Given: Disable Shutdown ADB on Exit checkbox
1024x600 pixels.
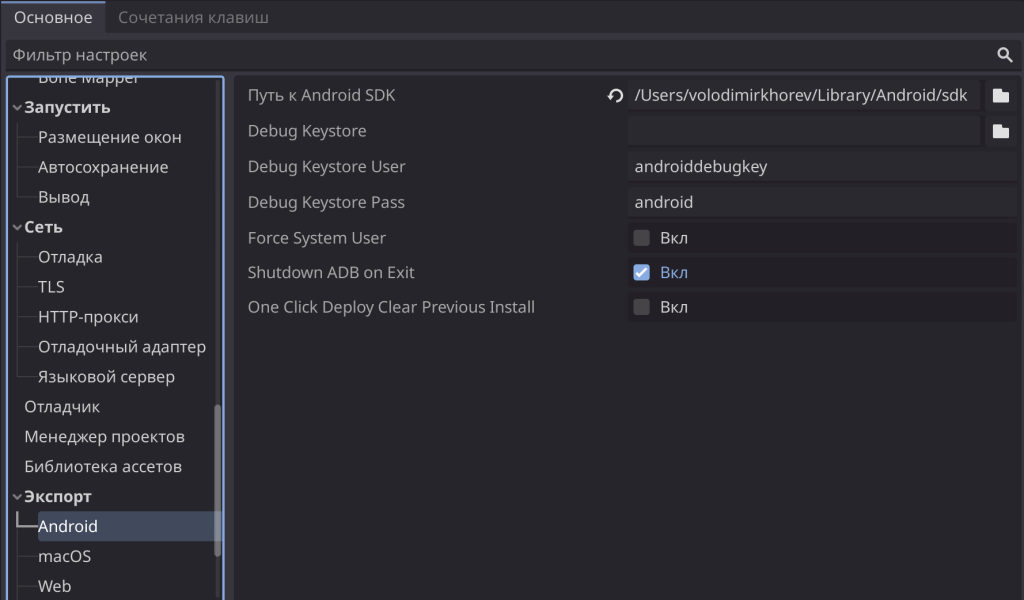Looking at the screenshot, I should (x=641, y=272).
